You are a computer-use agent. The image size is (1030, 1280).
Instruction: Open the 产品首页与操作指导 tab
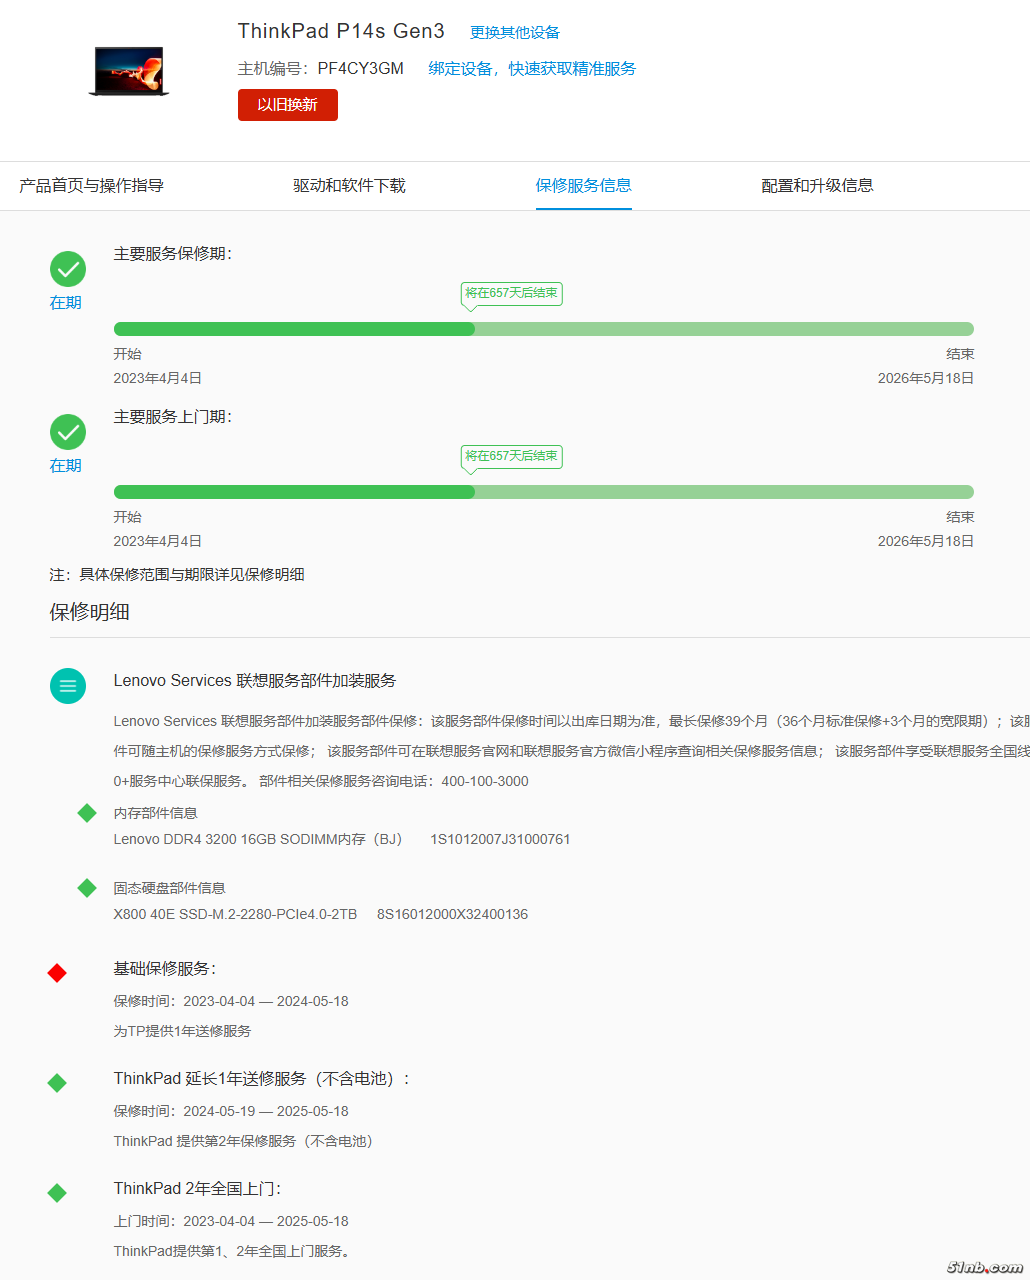[91, 186]
